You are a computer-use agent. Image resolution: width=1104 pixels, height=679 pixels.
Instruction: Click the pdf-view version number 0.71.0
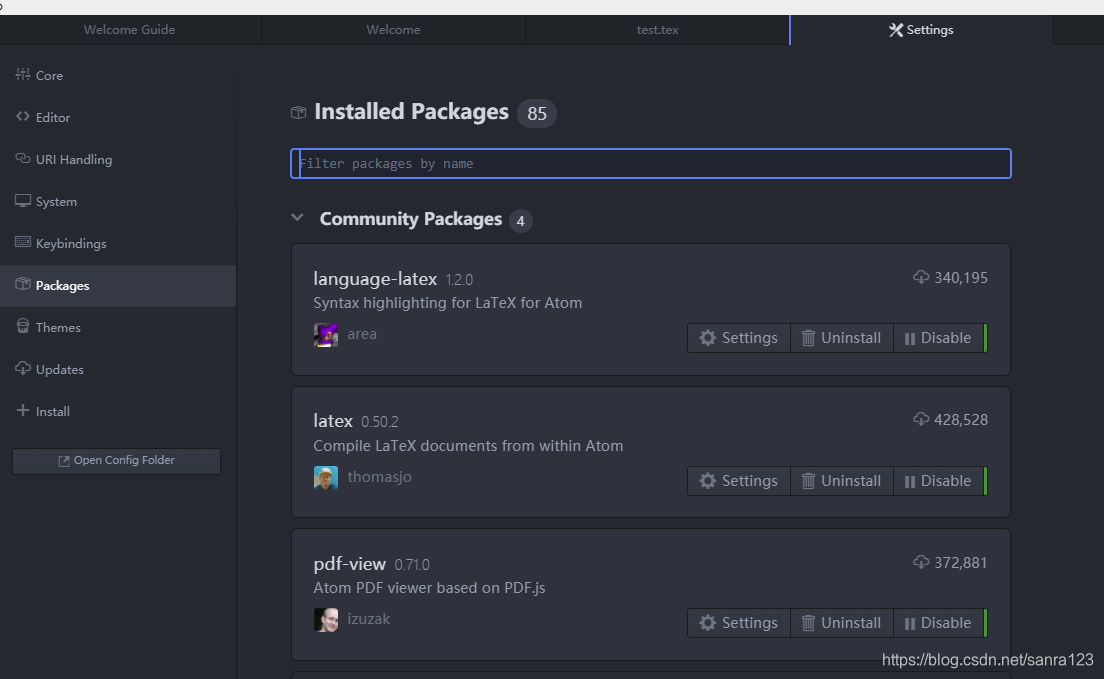(412, 565)
